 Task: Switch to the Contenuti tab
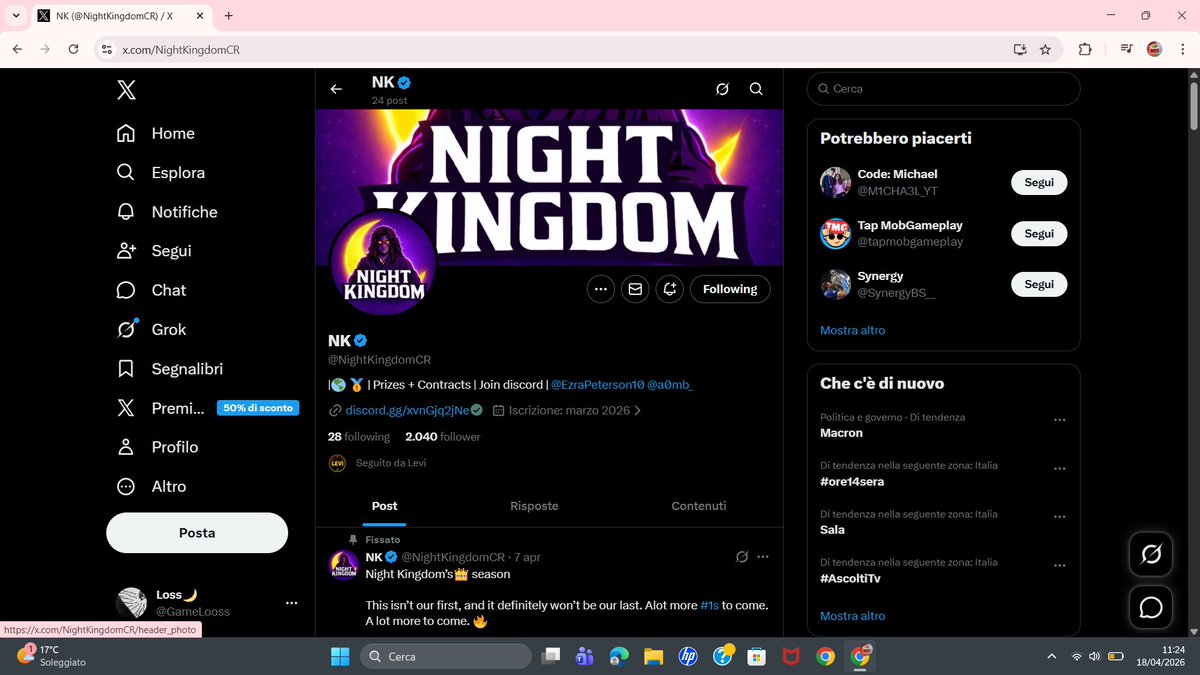tap(699, 506)
